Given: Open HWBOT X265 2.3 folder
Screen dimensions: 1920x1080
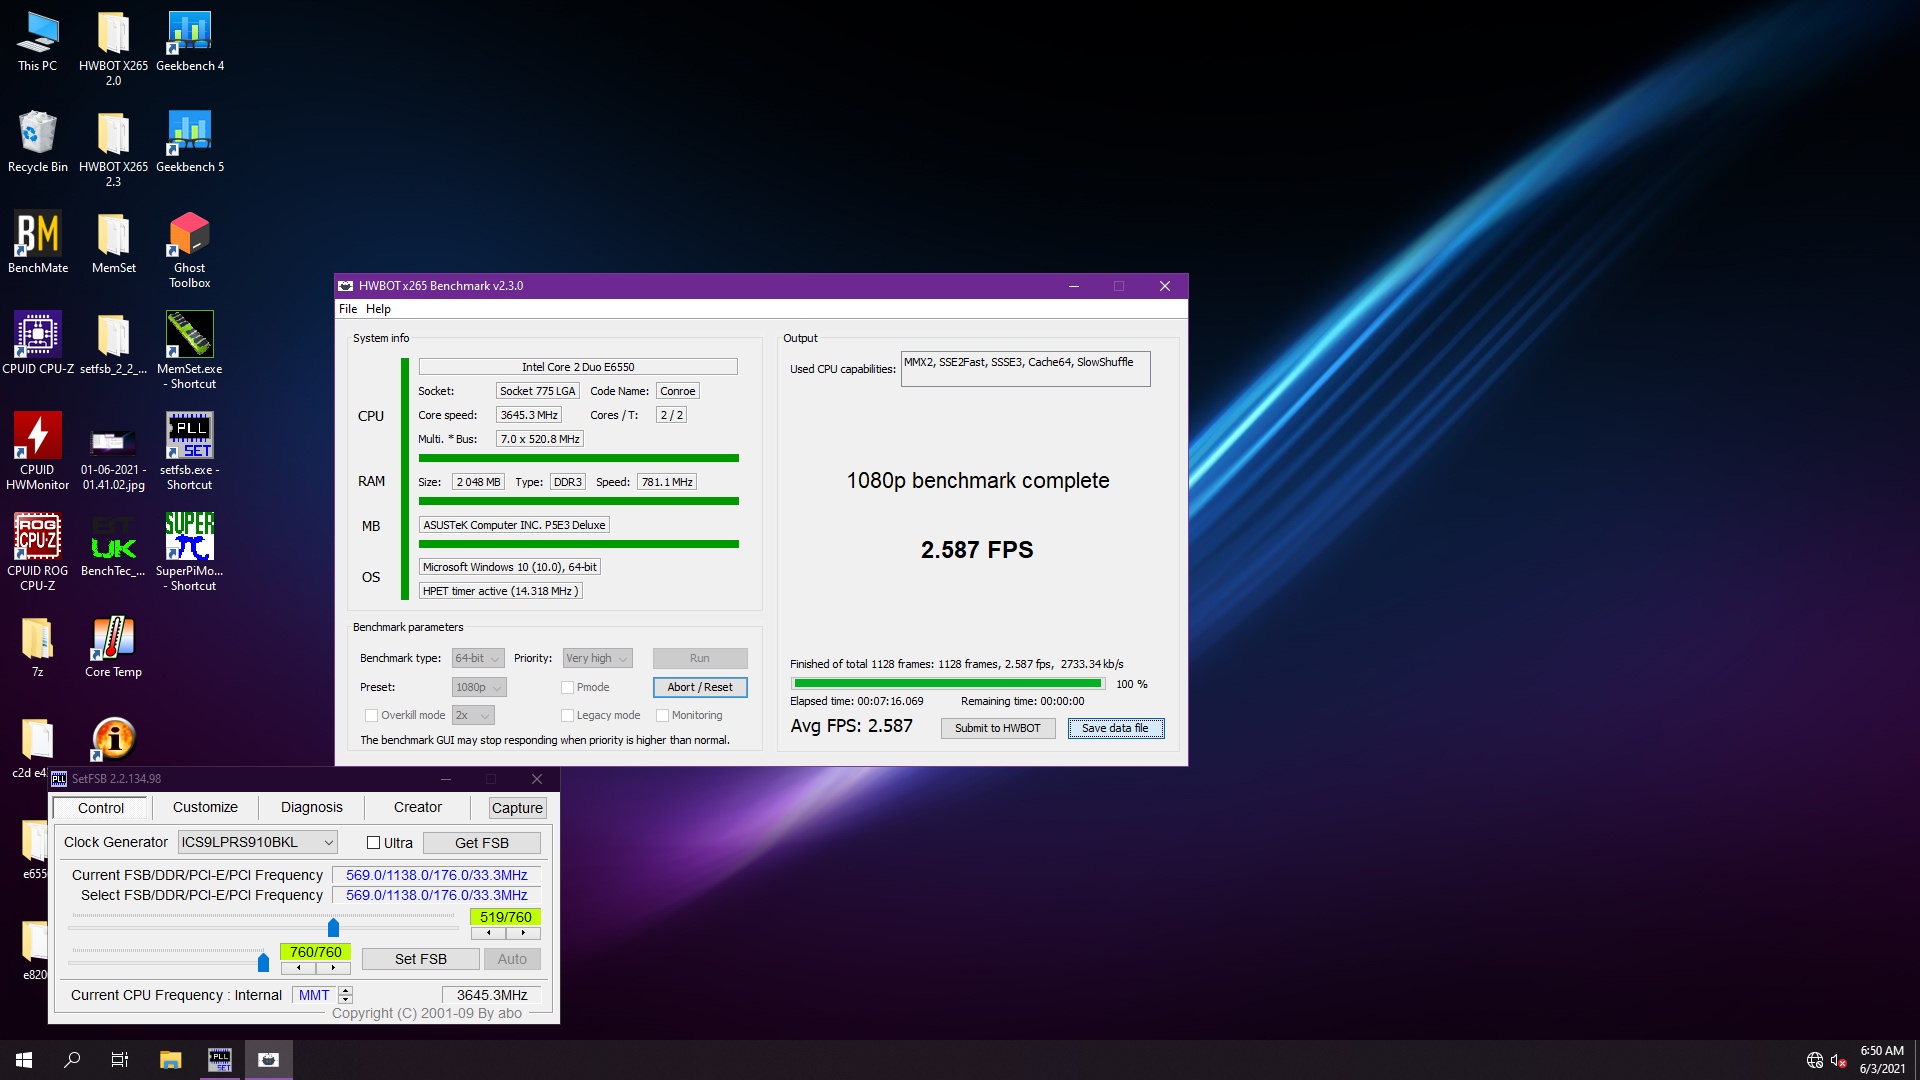Looking at the screenshot, I should point(113,149).
